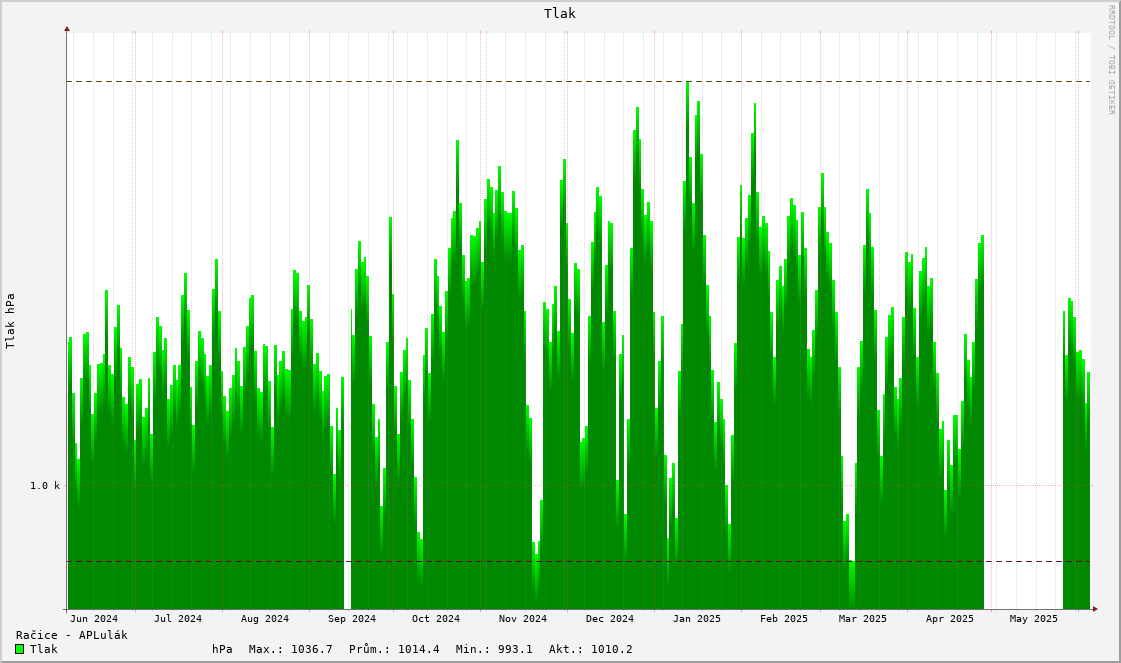Click the 'Račice - APLulák' station label
The image size is (1121, 663).
pos(71,635)
